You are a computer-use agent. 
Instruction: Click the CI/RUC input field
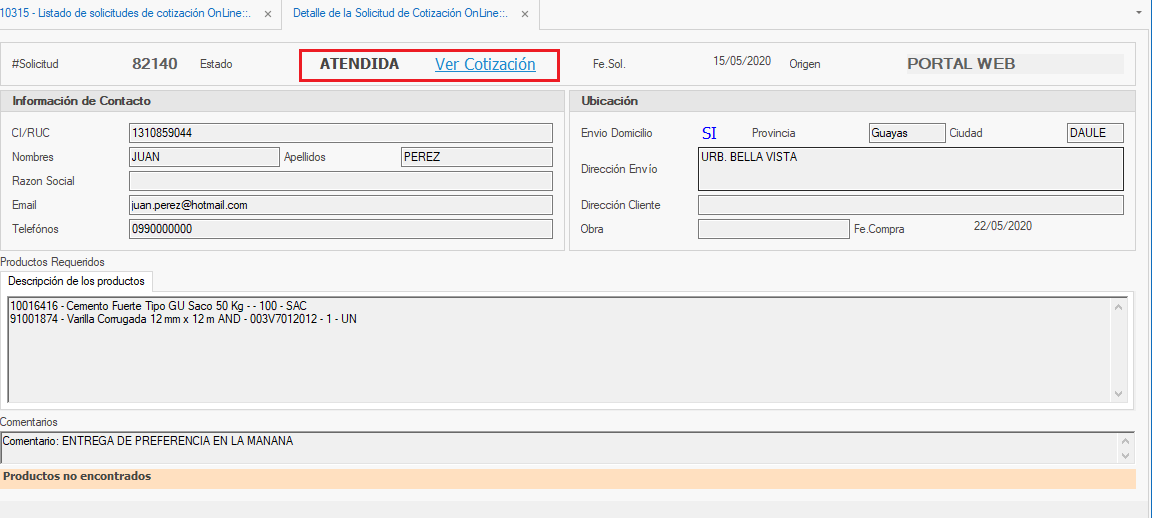[x=340, y=133]
